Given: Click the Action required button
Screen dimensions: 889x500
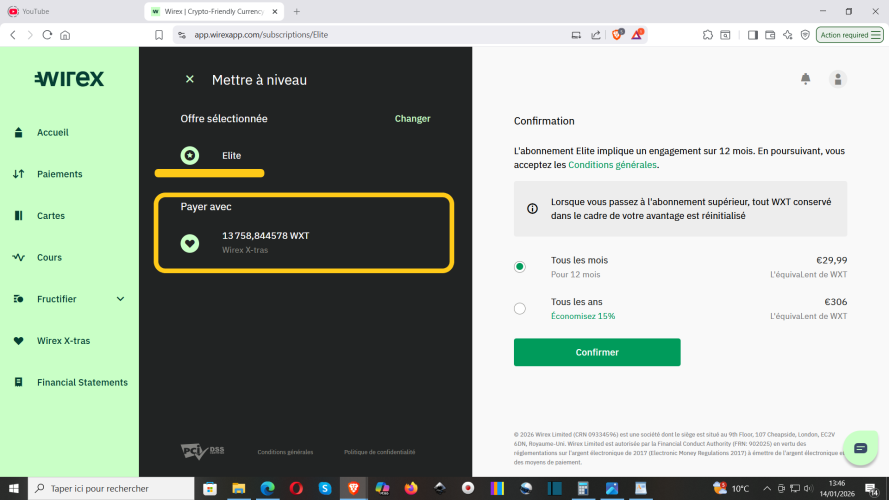Looking at the screenshot, I should coord(849,35).
